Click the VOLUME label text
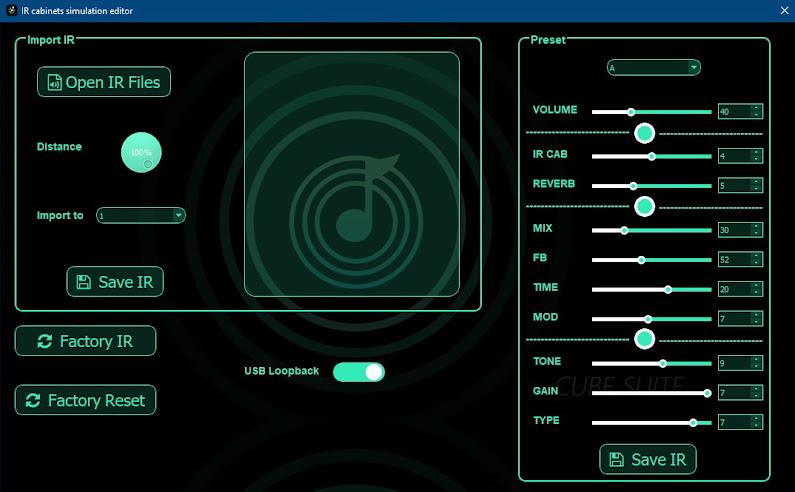795x492 pixels. (555, 110)
